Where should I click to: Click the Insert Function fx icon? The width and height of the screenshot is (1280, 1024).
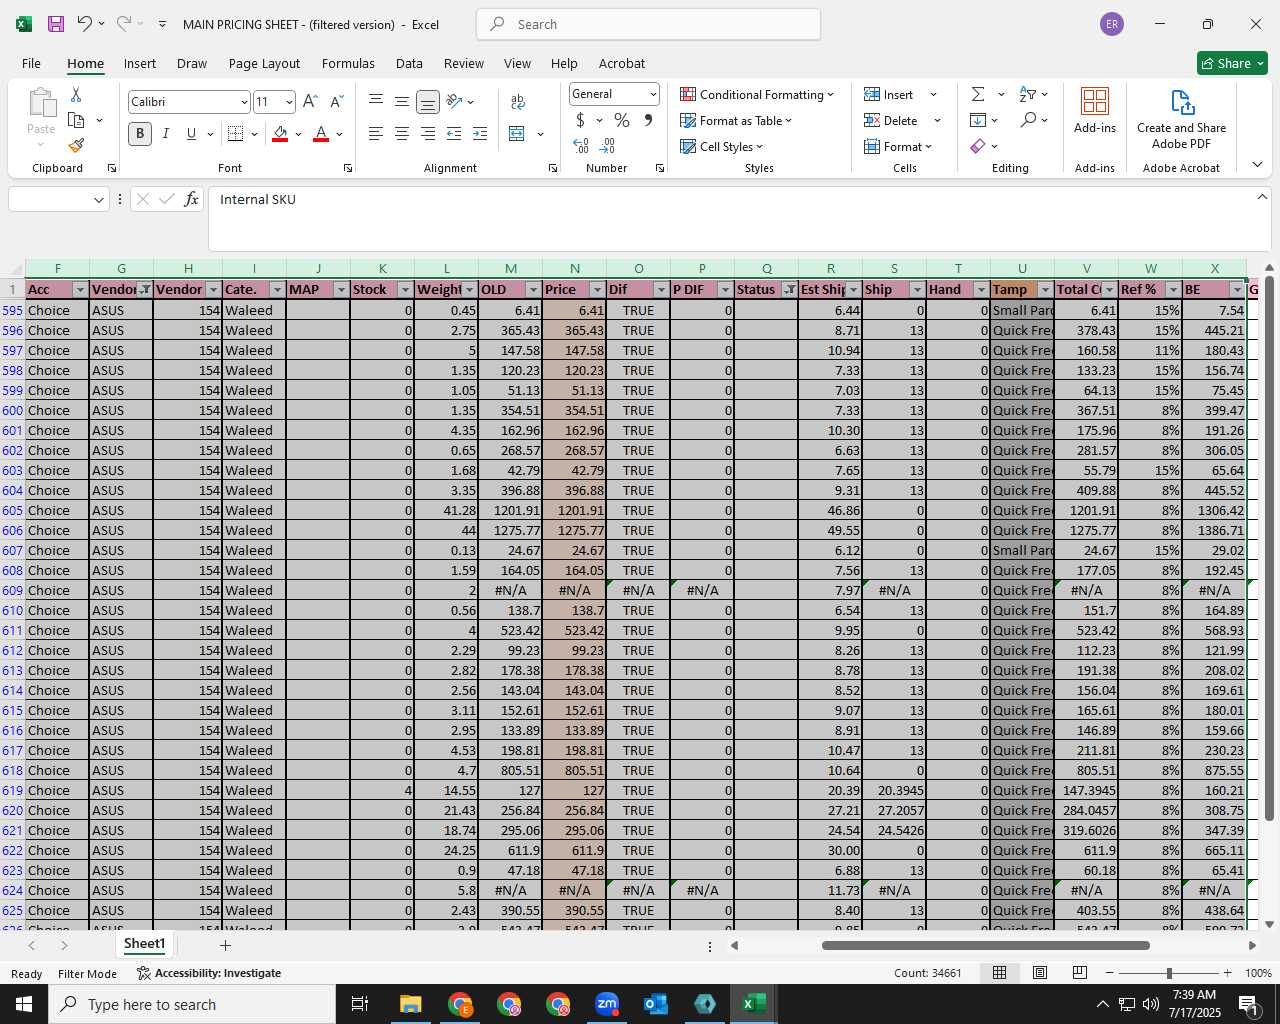click(x=191, y=200)
